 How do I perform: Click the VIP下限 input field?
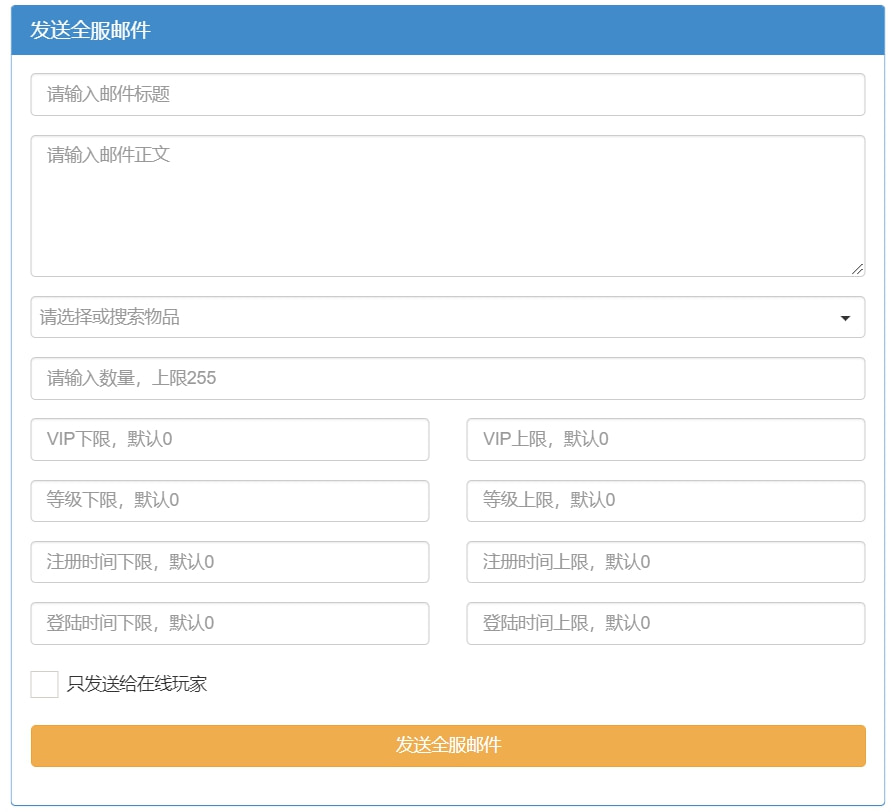(x=230, y=439)
